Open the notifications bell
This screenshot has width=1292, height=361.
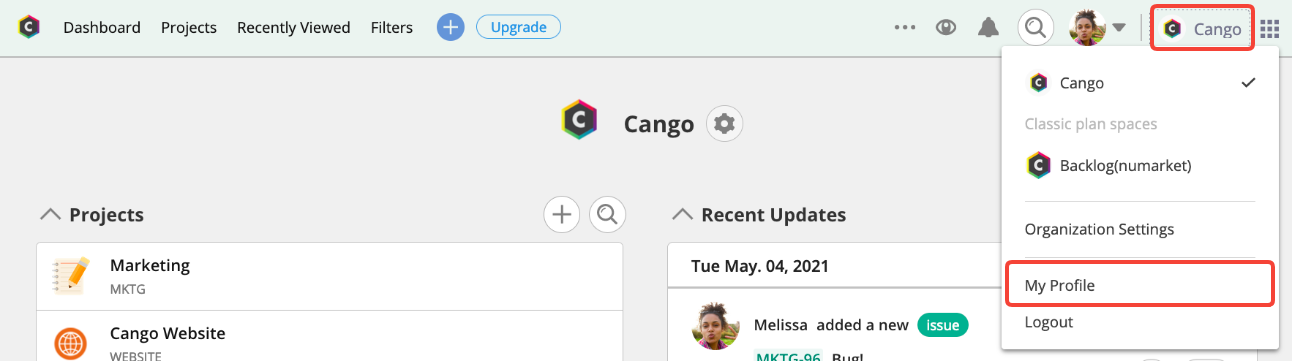pyautogui.click(x=988, y=28)
